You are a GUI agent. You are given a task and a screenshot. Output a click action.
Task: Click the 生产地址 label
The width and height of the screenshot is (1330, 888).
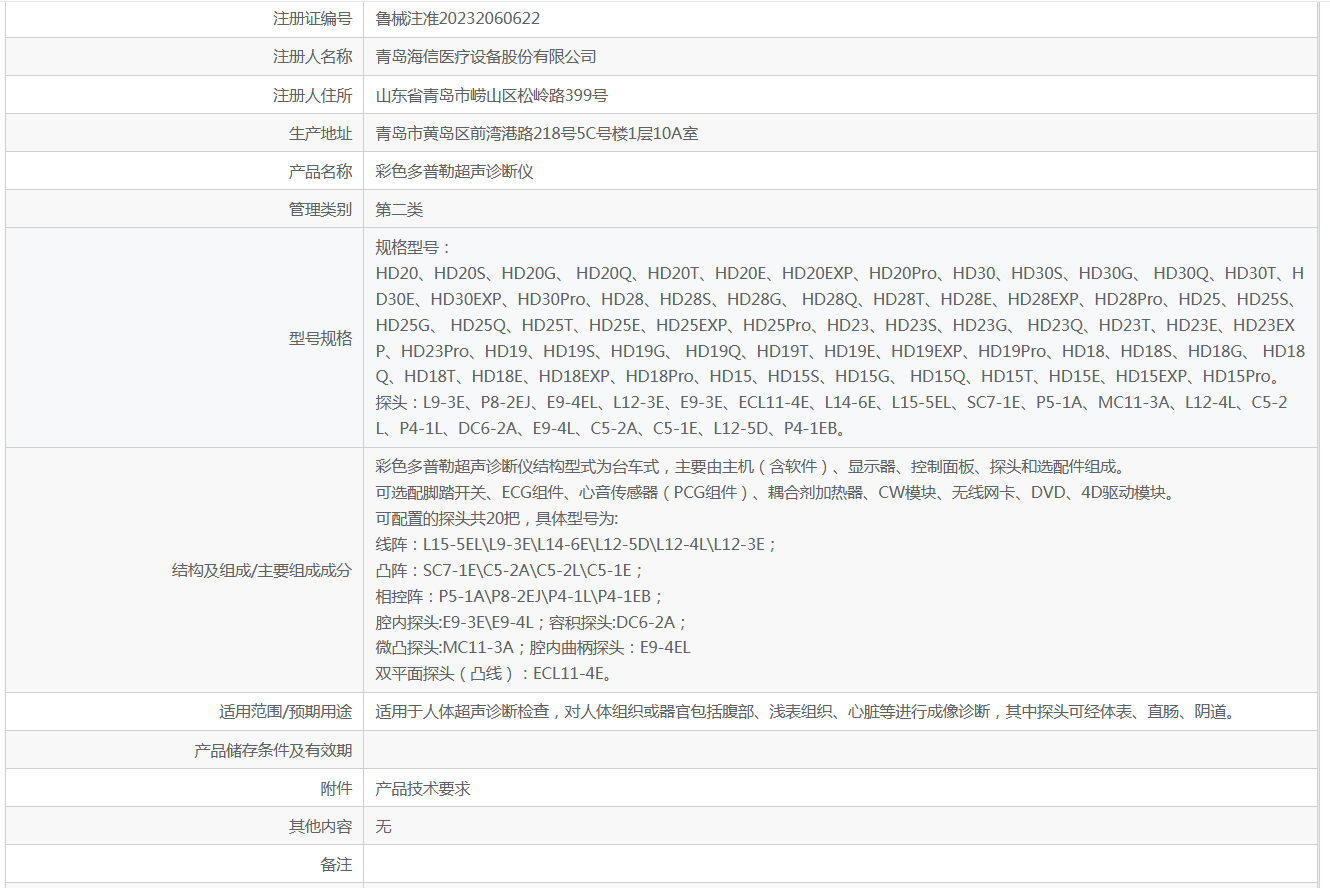pyautogui.click(x=320, y=133)
